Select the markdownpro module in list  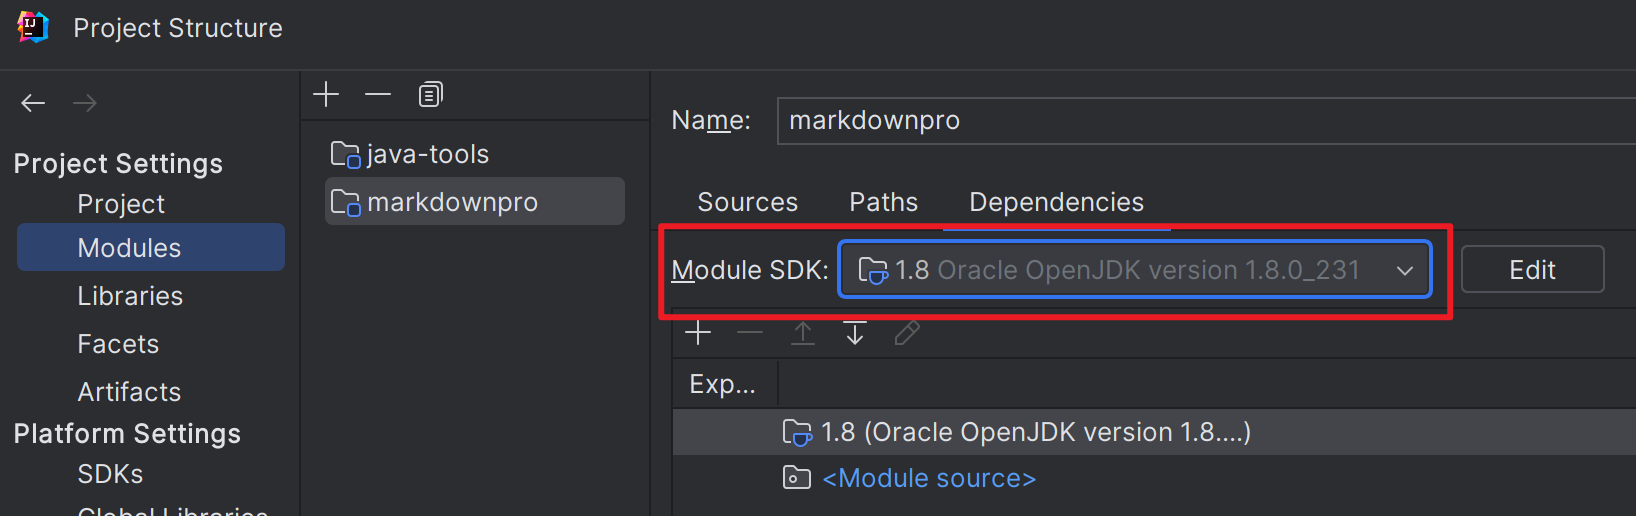pos(475,202)
